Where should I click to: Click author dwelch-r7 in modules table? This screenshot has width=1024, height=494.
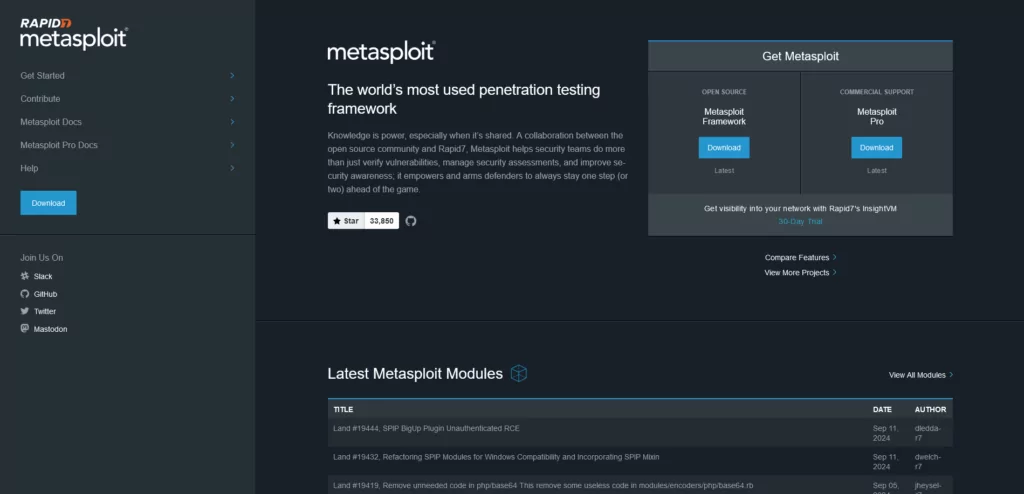(x=927, y=462)
